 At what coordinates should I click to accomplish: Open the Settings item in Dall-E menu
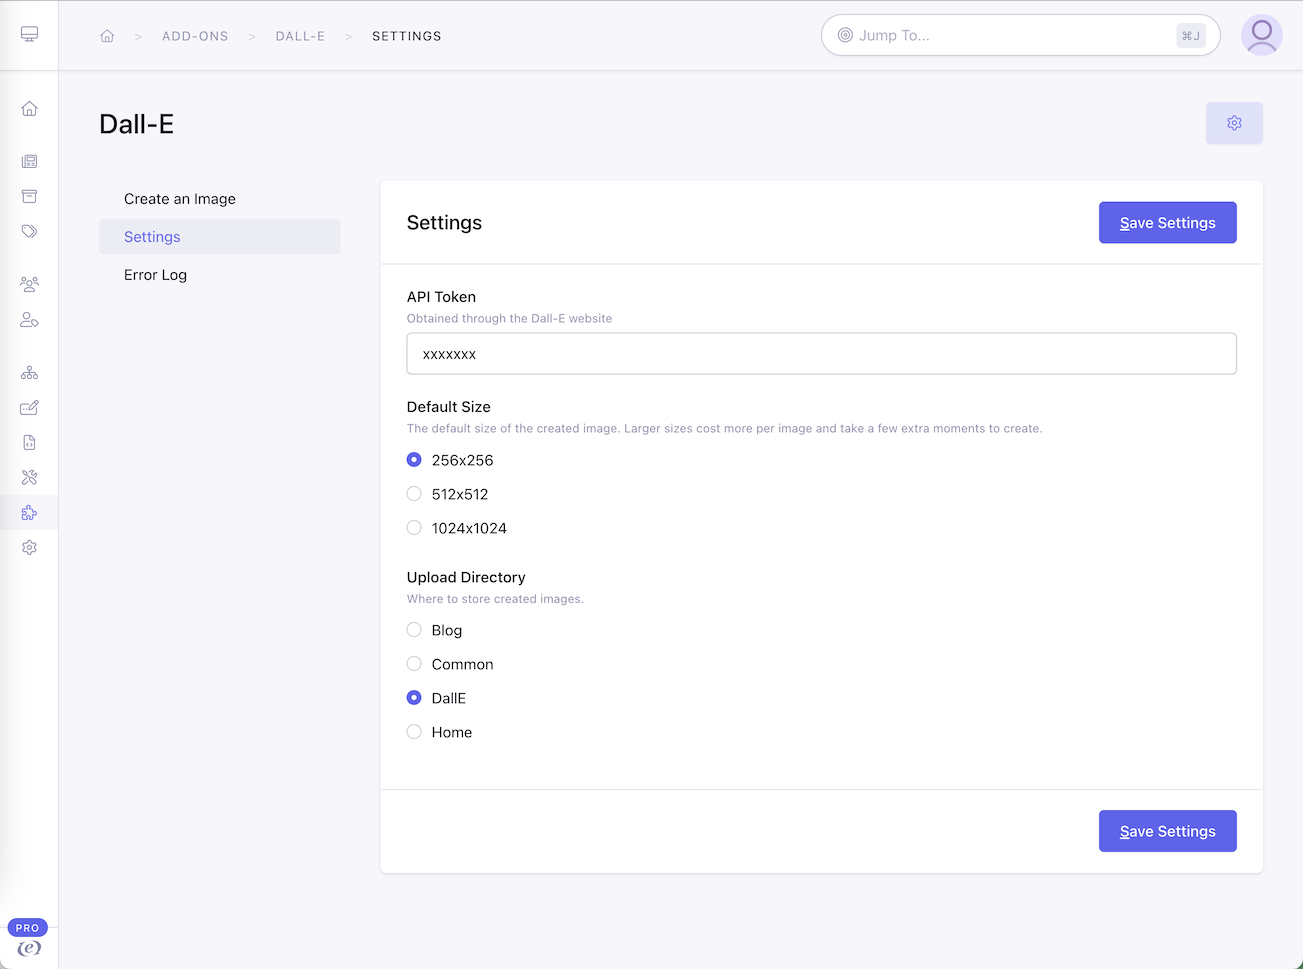[x=220, y=237]
